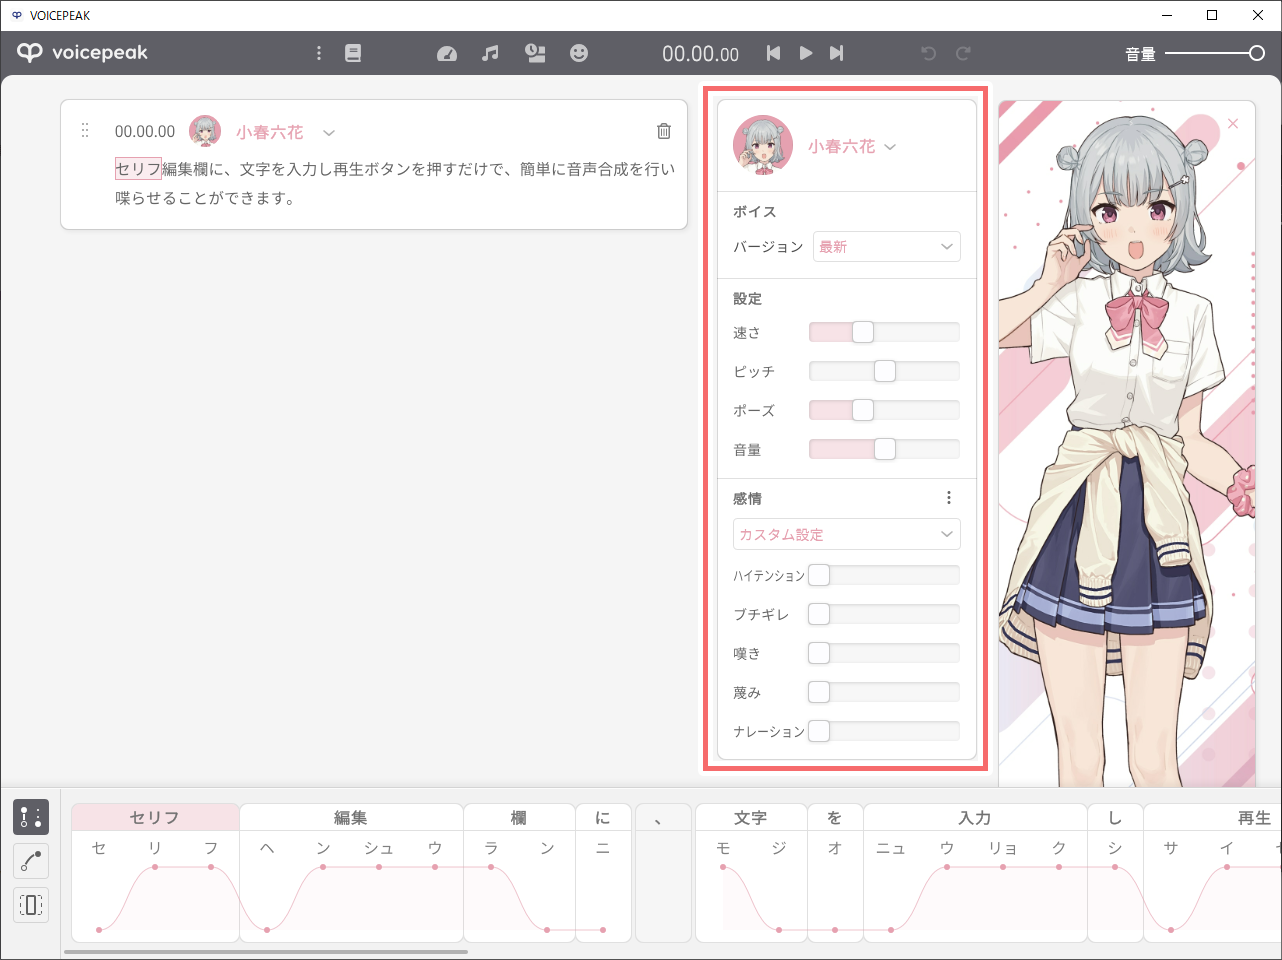Click the 00.00.00 timestamp in the text block
This screenshot has width=1282, height=960.
[x=145, y=131]
